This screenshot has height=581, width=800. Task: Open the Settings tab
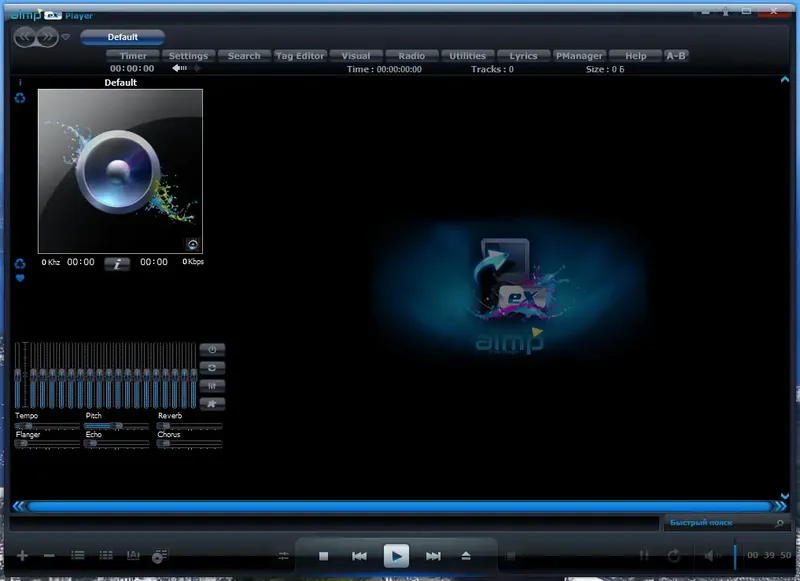pyautogui.click(x=188, y=56)
